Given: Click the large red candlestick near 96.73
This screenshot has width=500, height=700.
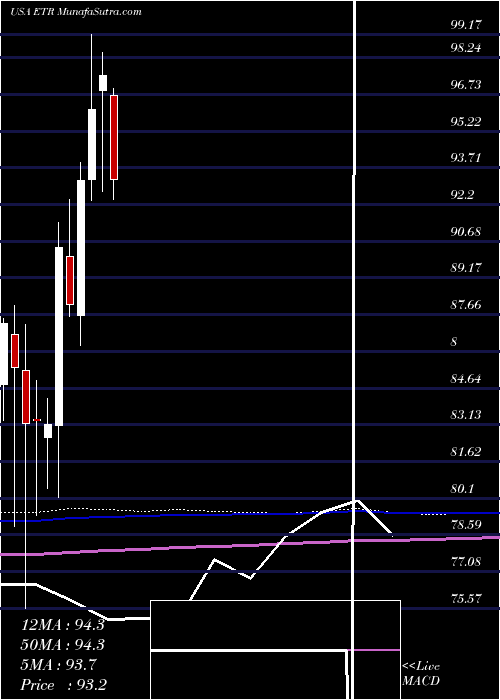Looking at the screenshot, I should coord(114,138).
